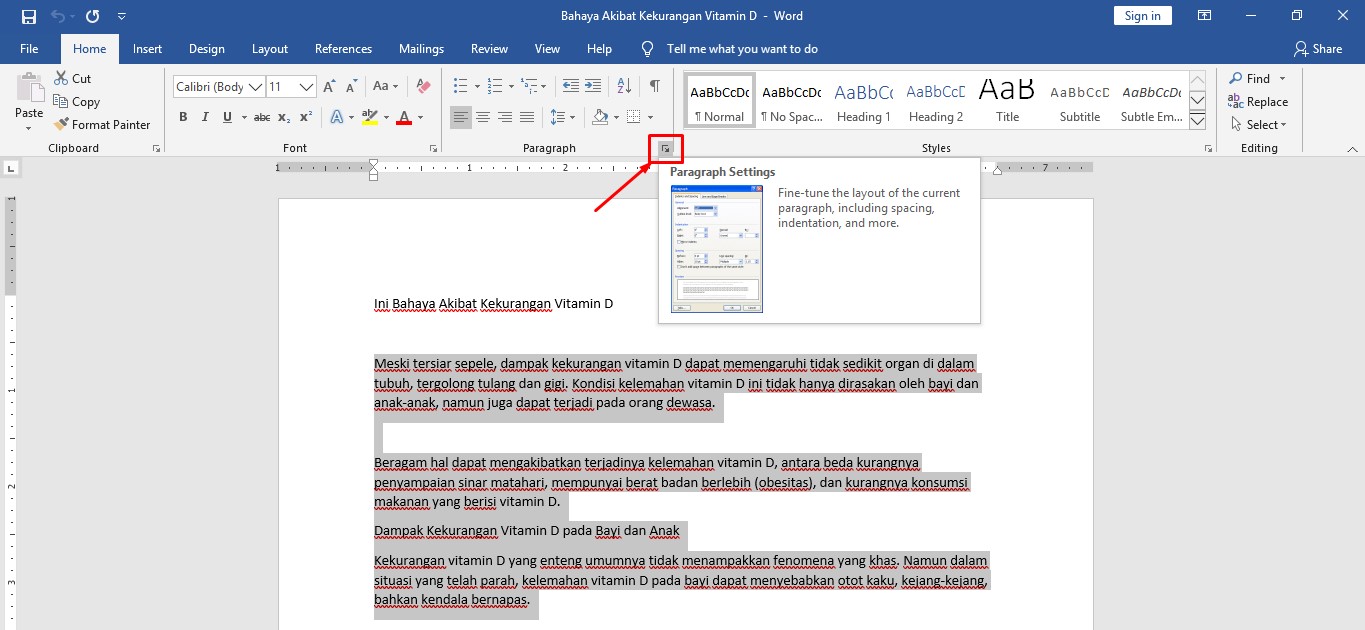
Task: Open the Calibri font name dropdown
Action: click(255, 87)
